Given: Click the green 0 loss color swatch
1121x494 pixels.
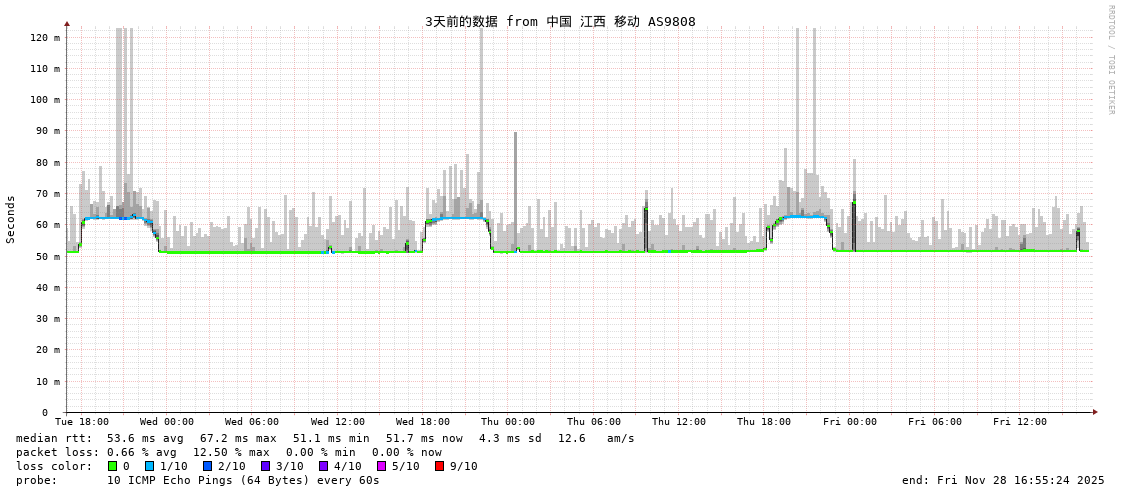Looking at the screenshot, I should (x=113, y=466).
